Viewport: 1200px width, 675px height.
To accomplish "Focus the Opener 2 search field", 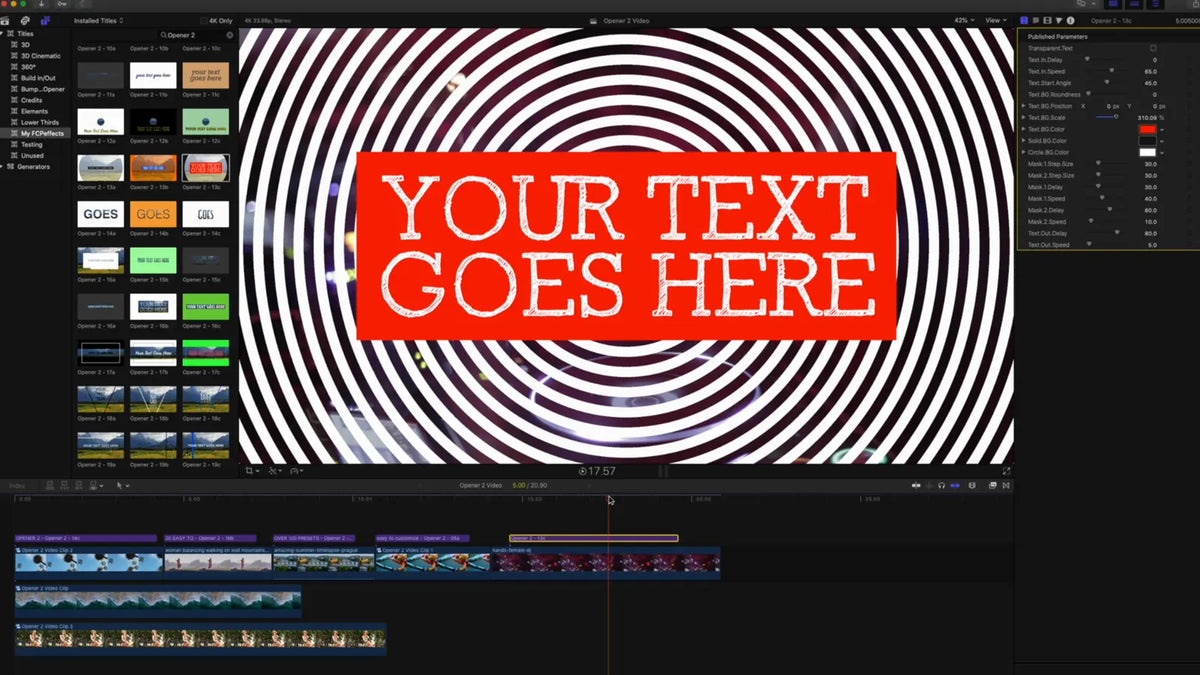I will 195,35.
